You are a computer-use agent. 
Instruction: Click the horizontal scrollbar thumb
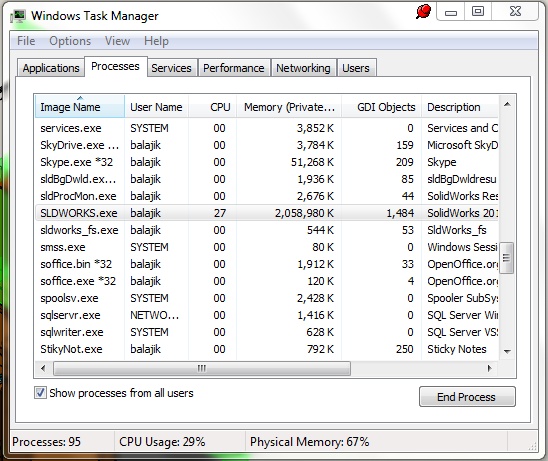202,368
